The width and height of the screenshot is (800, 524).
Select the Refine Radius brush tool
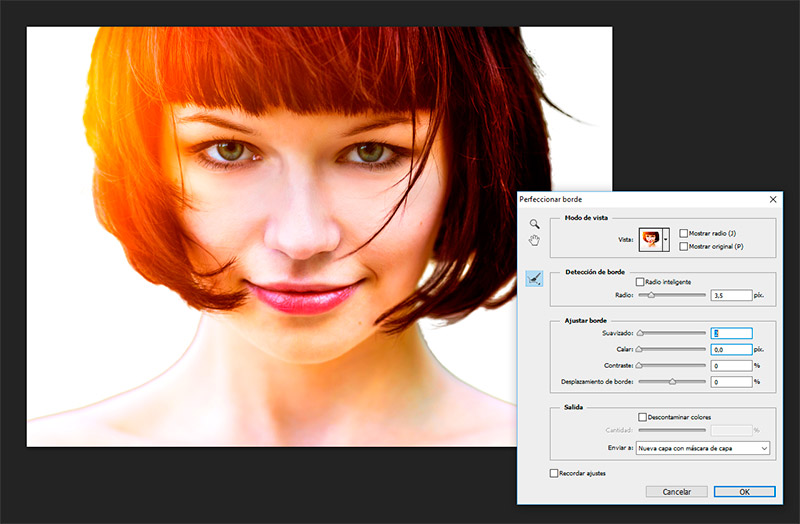coord(534,279)
